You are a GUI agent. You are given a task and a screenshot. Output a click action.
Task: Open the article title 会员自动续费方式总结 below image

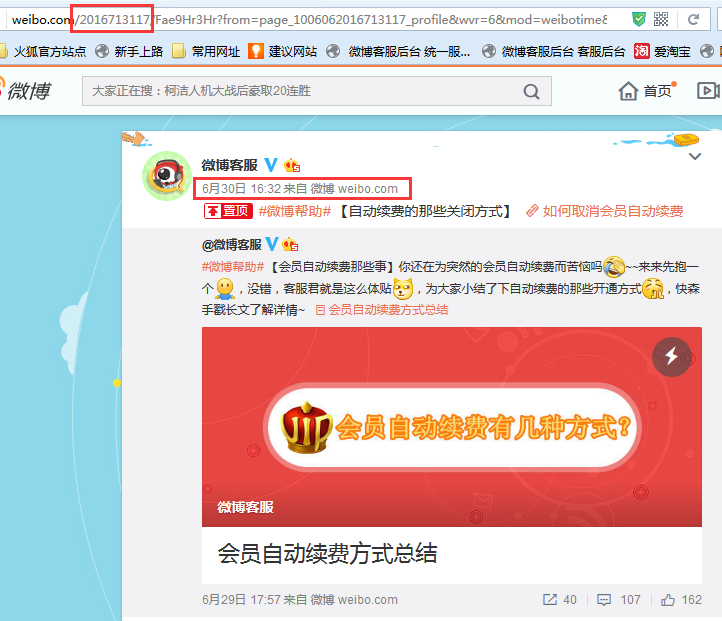coord(327,553)
